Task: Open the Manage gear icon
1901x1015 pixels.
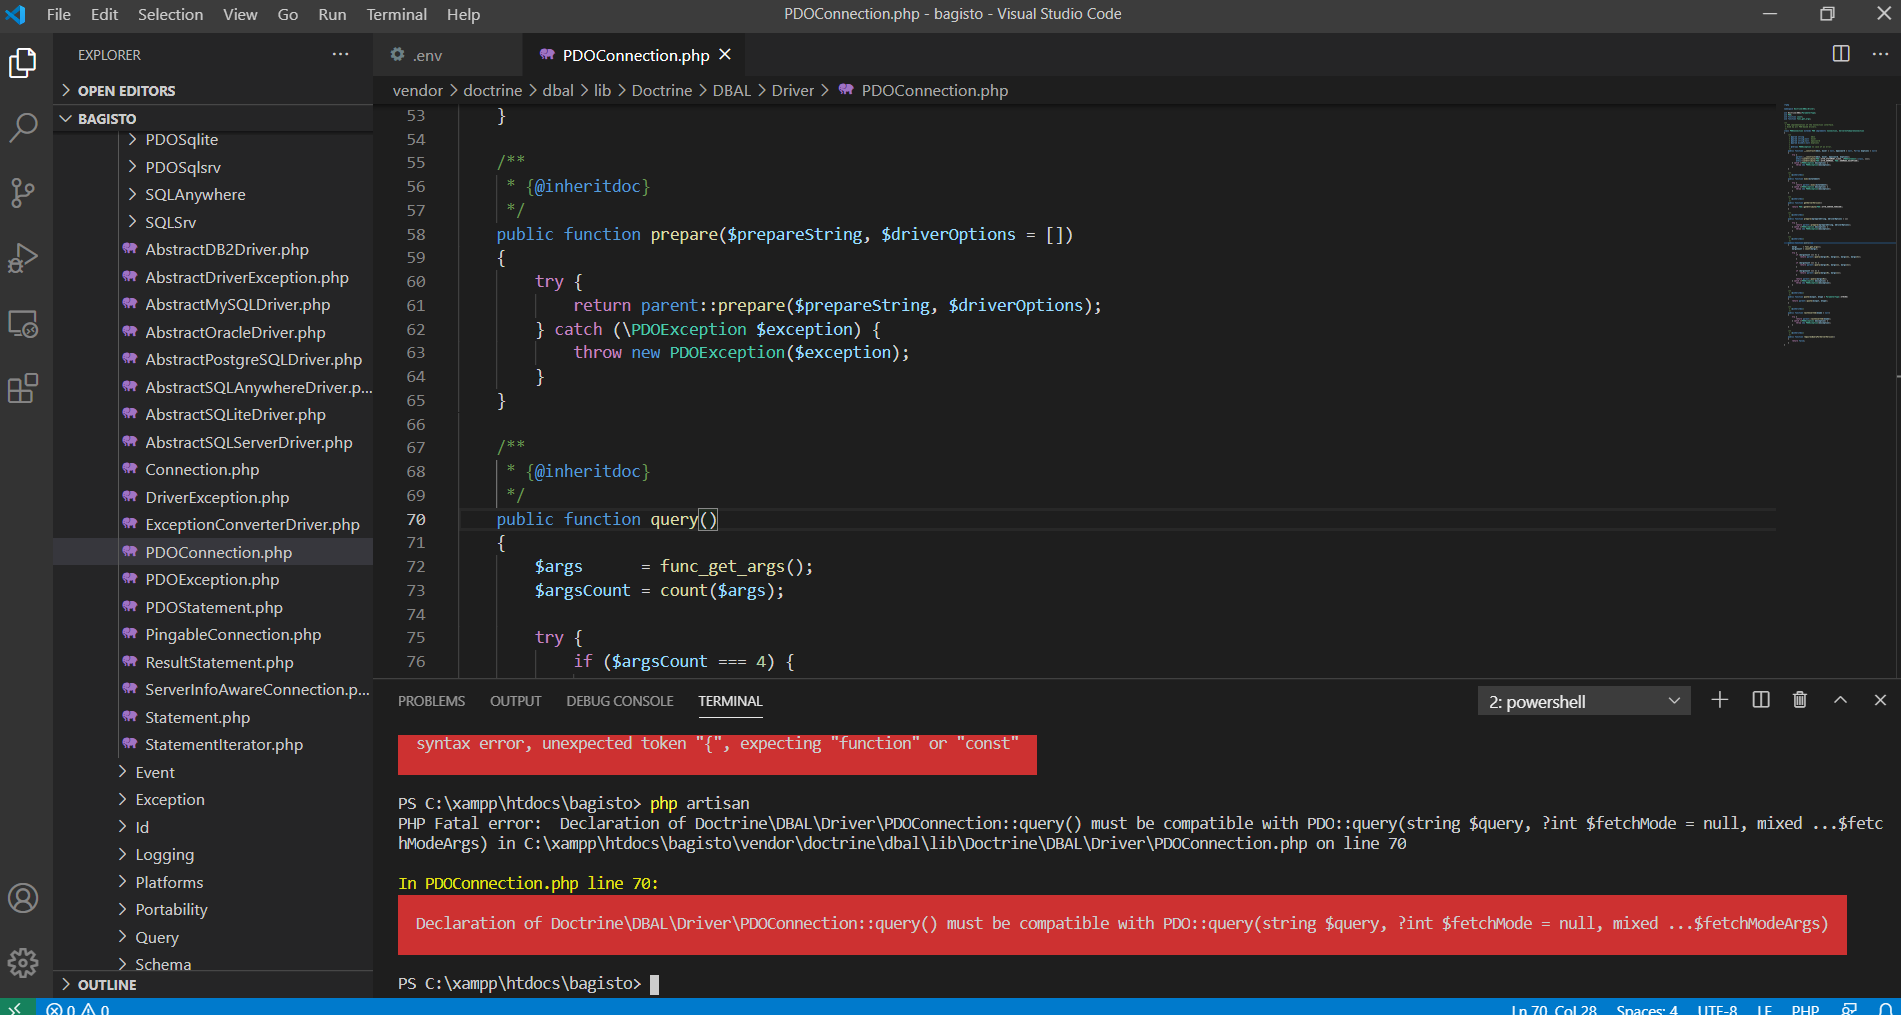Action: [23, 963]
